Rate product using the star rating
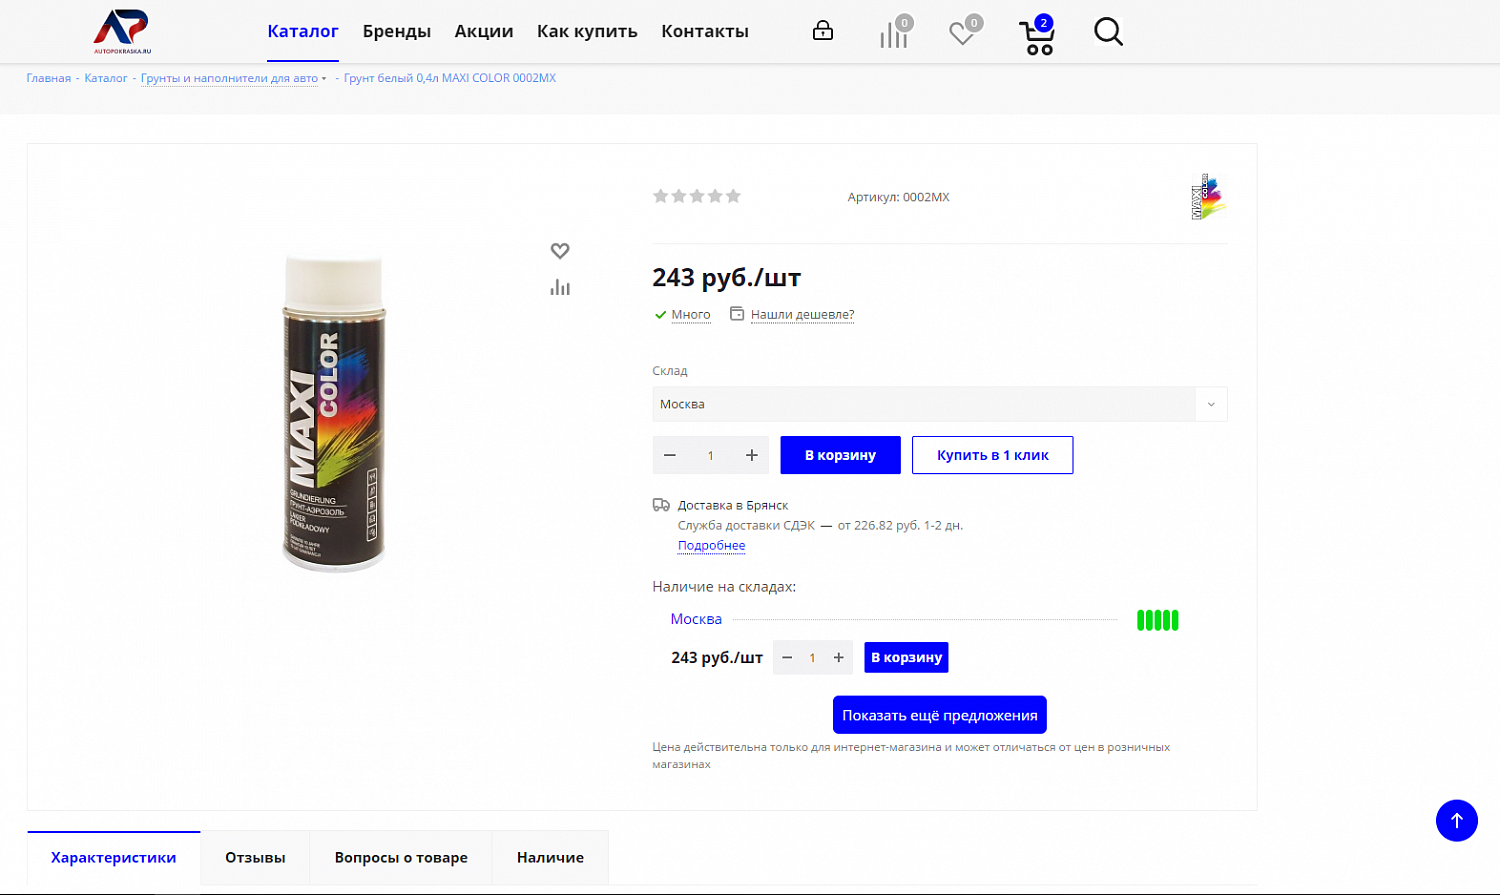The height and width of the screenshot is (895, 1500). (697, 196)
